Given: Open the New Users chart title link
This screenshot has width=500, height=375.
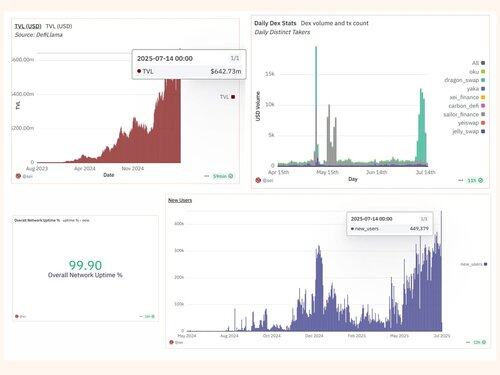Looking at the screenshot, I should tap(180, 200).
